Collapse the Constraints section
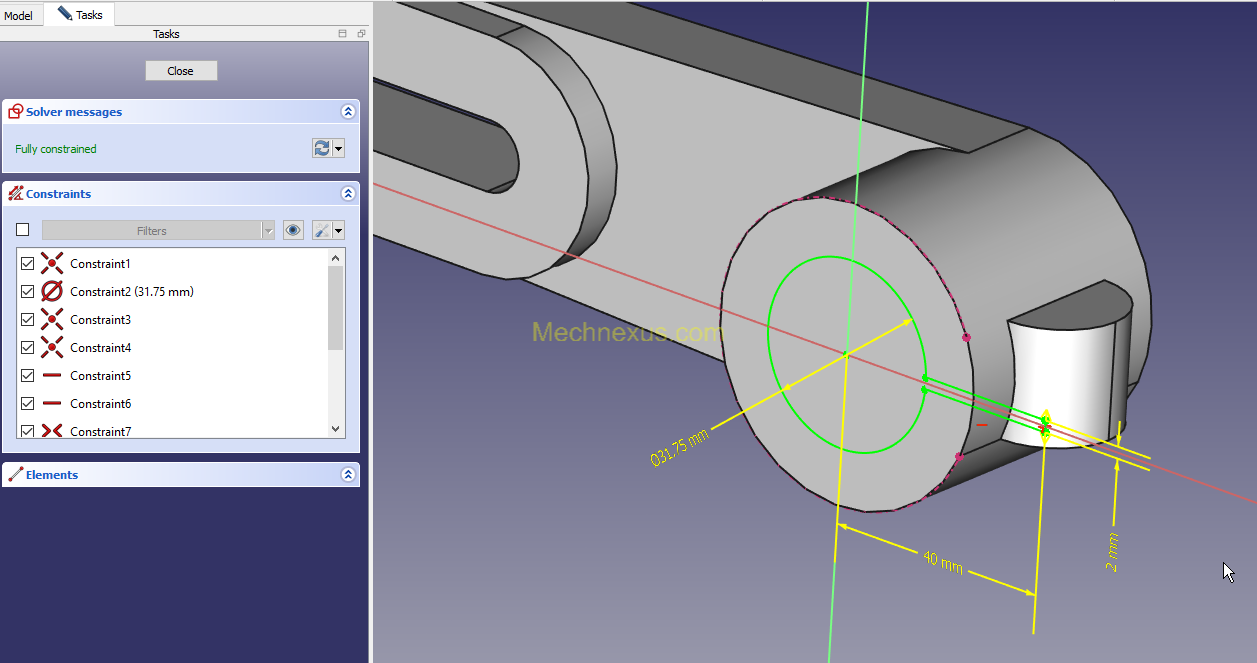1257x663 pixels. 348,194
